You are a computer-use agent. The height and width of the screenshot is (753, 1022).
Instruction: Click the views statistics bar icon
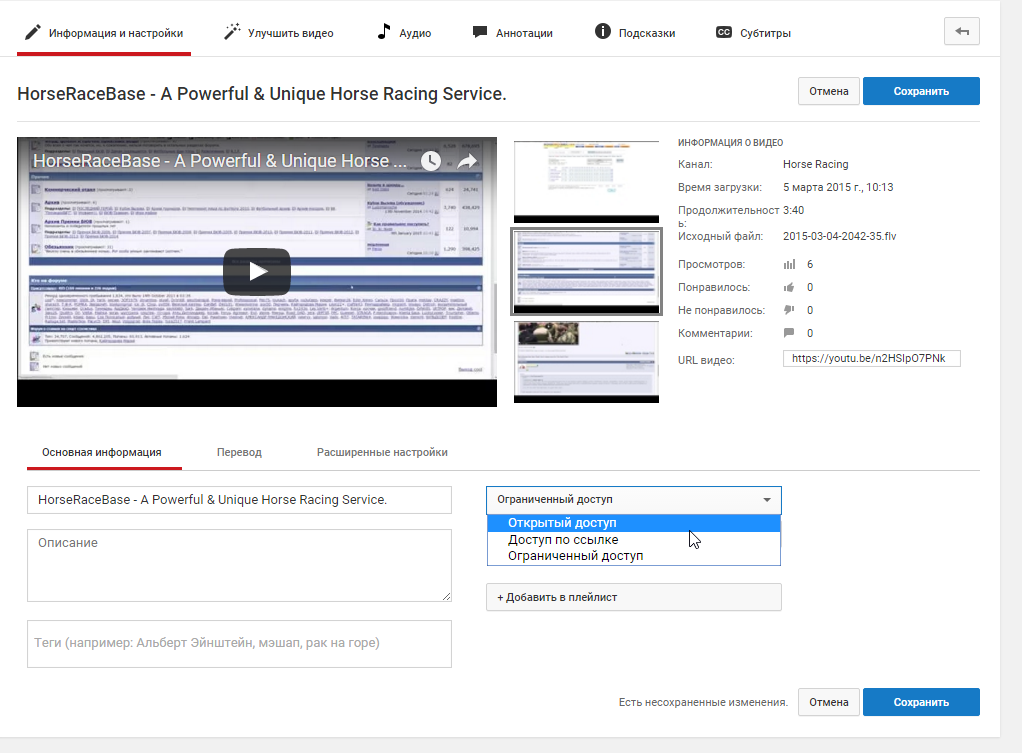[789, 264]
